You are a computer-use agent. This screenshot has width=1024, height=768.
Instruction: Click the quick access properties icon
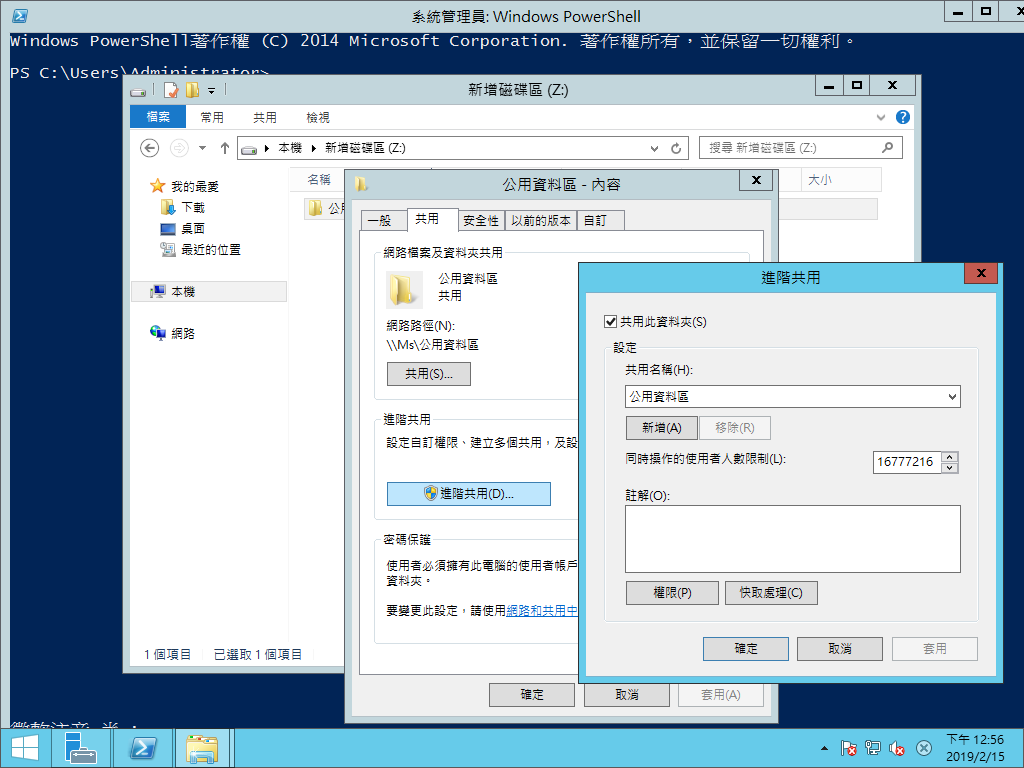[170, 90]
